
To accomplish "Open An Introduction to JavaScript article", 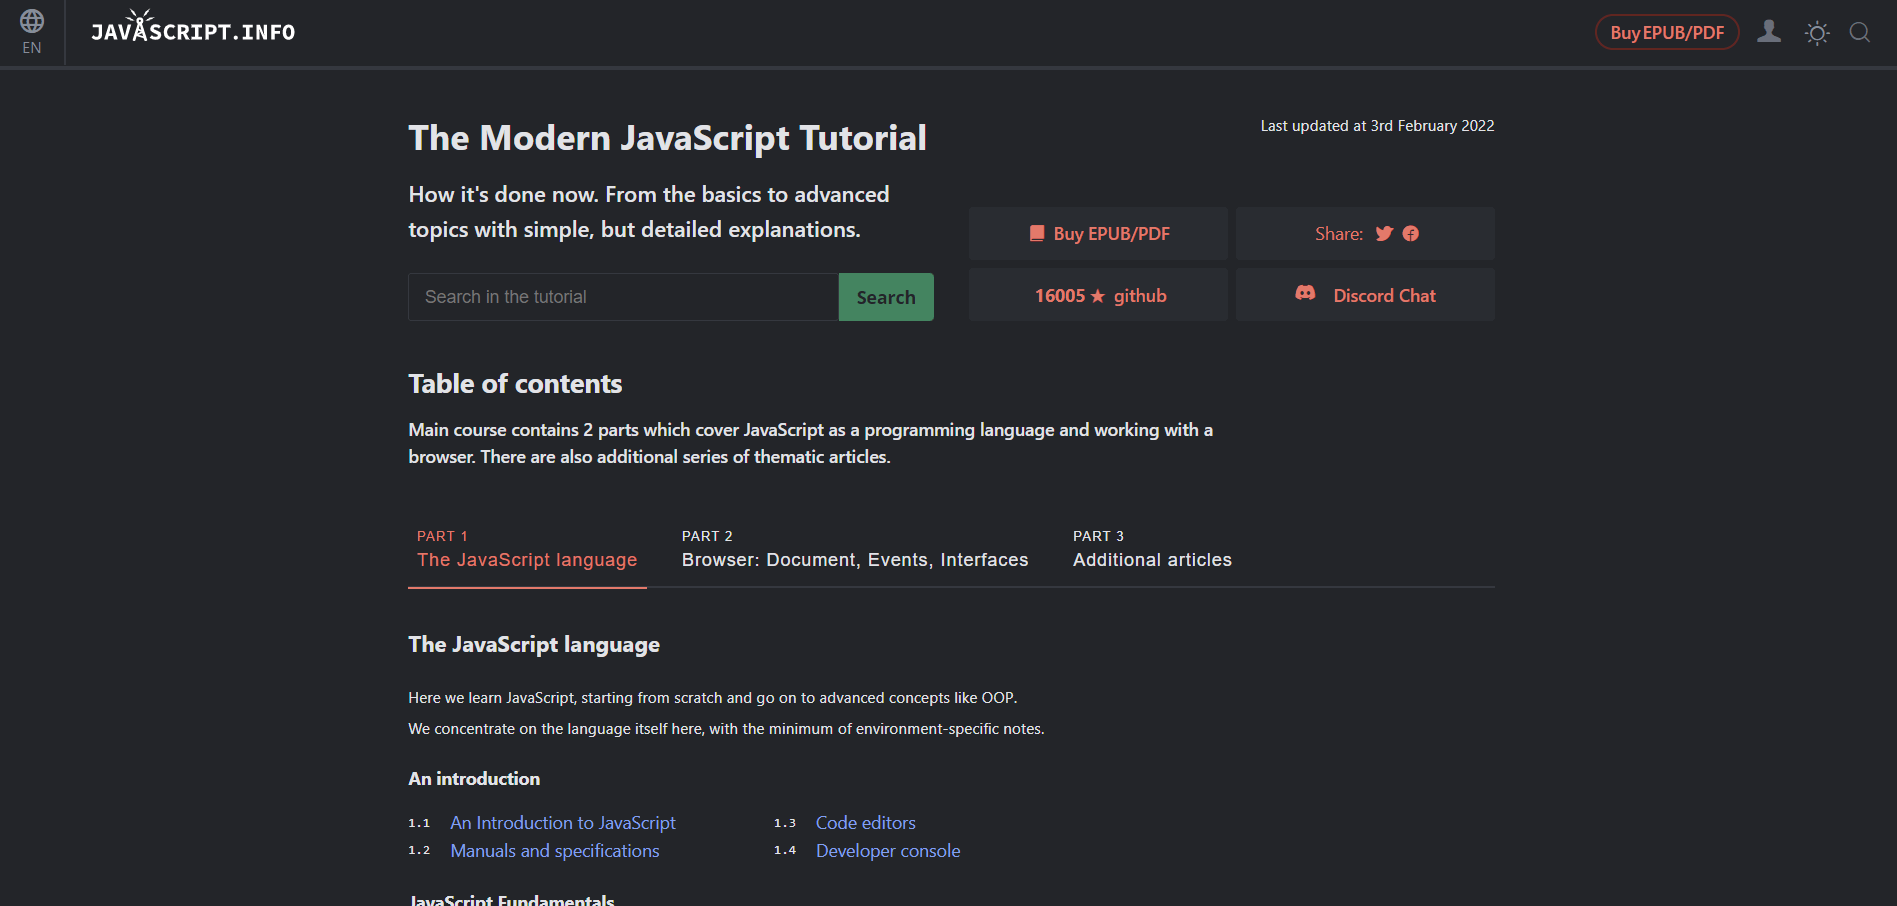I will tap(563, 823).
